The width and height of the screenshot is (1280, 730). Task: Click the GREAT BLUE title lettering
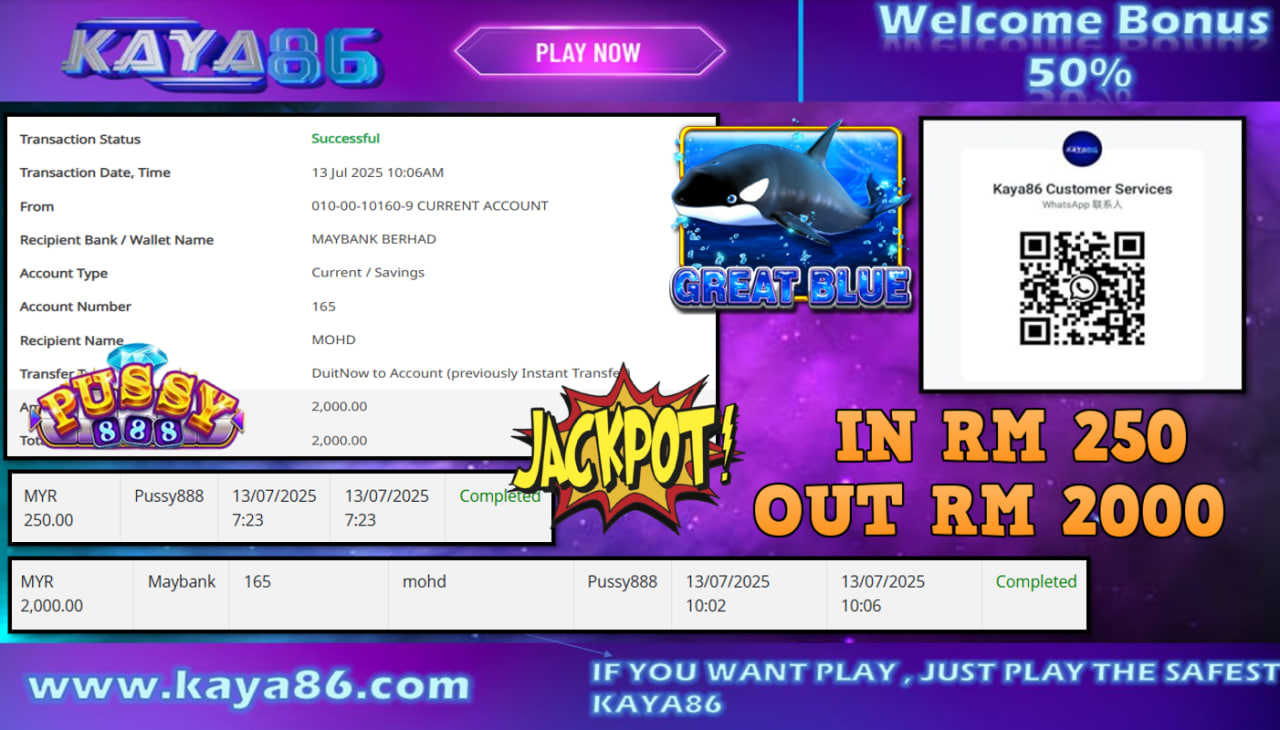(x=791, y=287)
